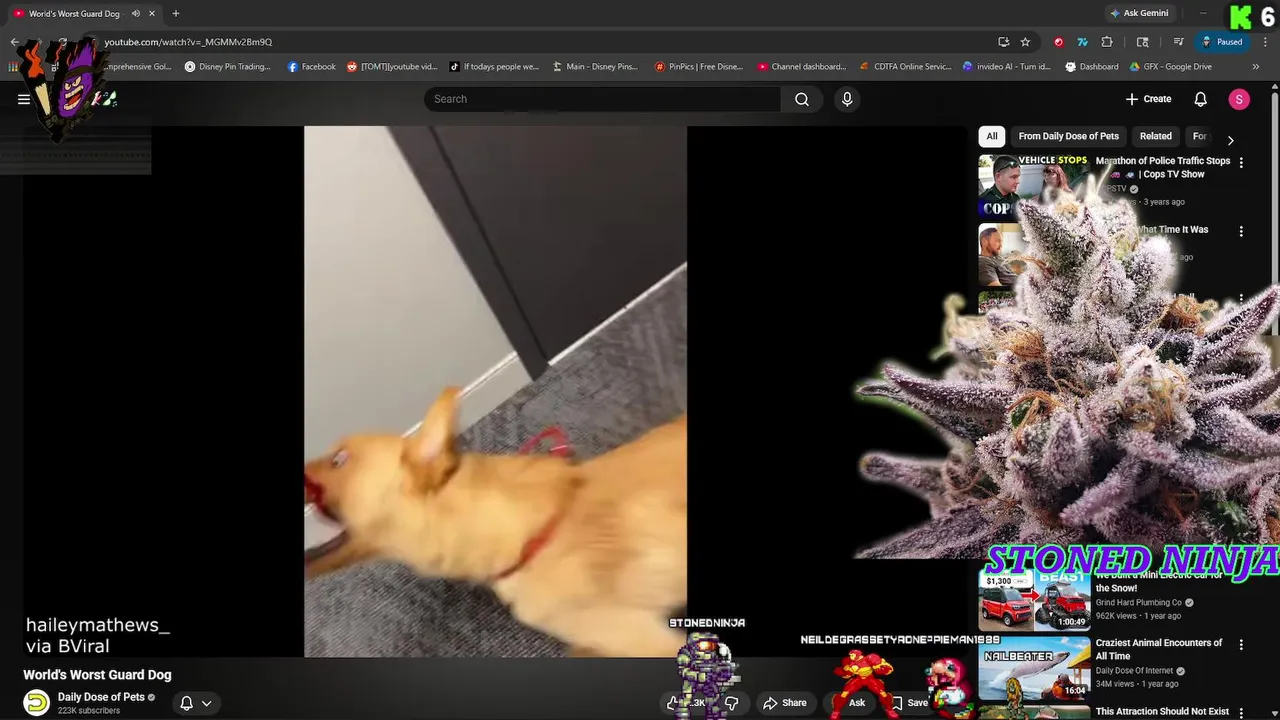Viewport: 1280px width, 720px height.
Task: Open the account avatar menu
Action: coord(1239,99)
